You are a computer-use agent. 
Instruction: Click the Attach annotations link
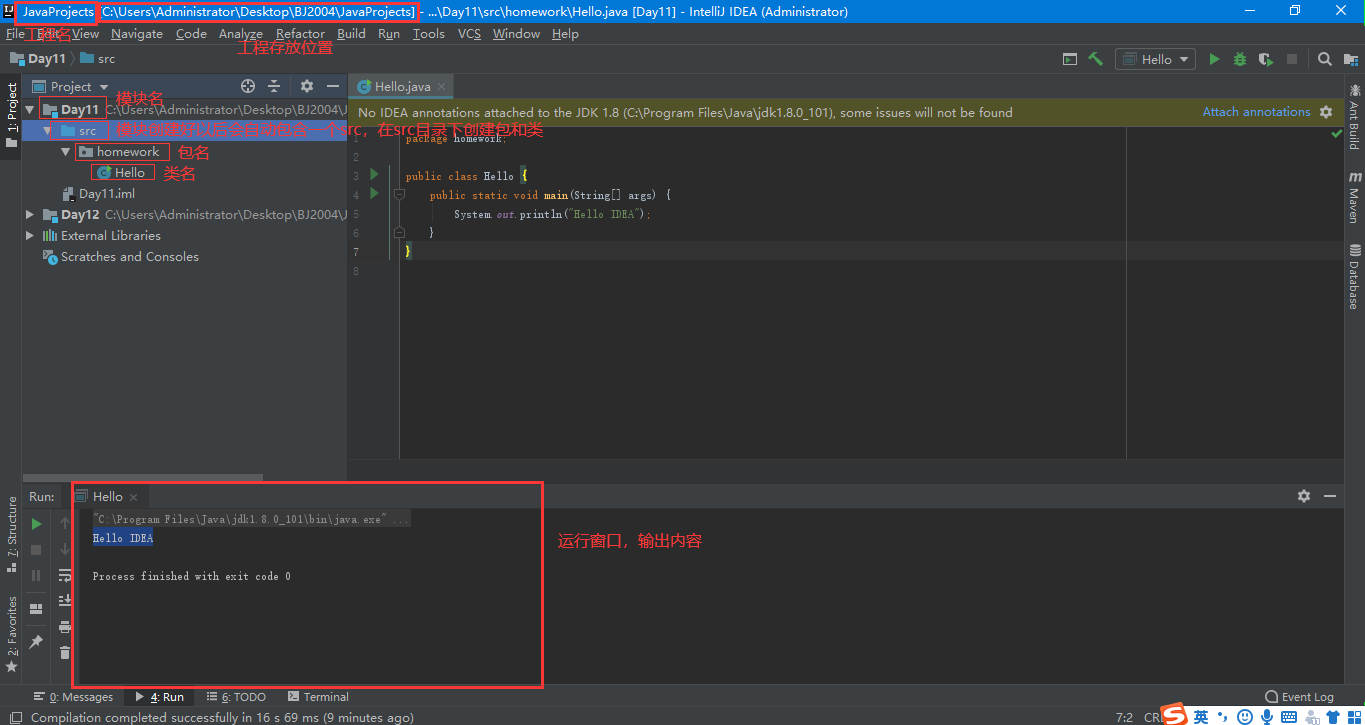point(1256,112)
